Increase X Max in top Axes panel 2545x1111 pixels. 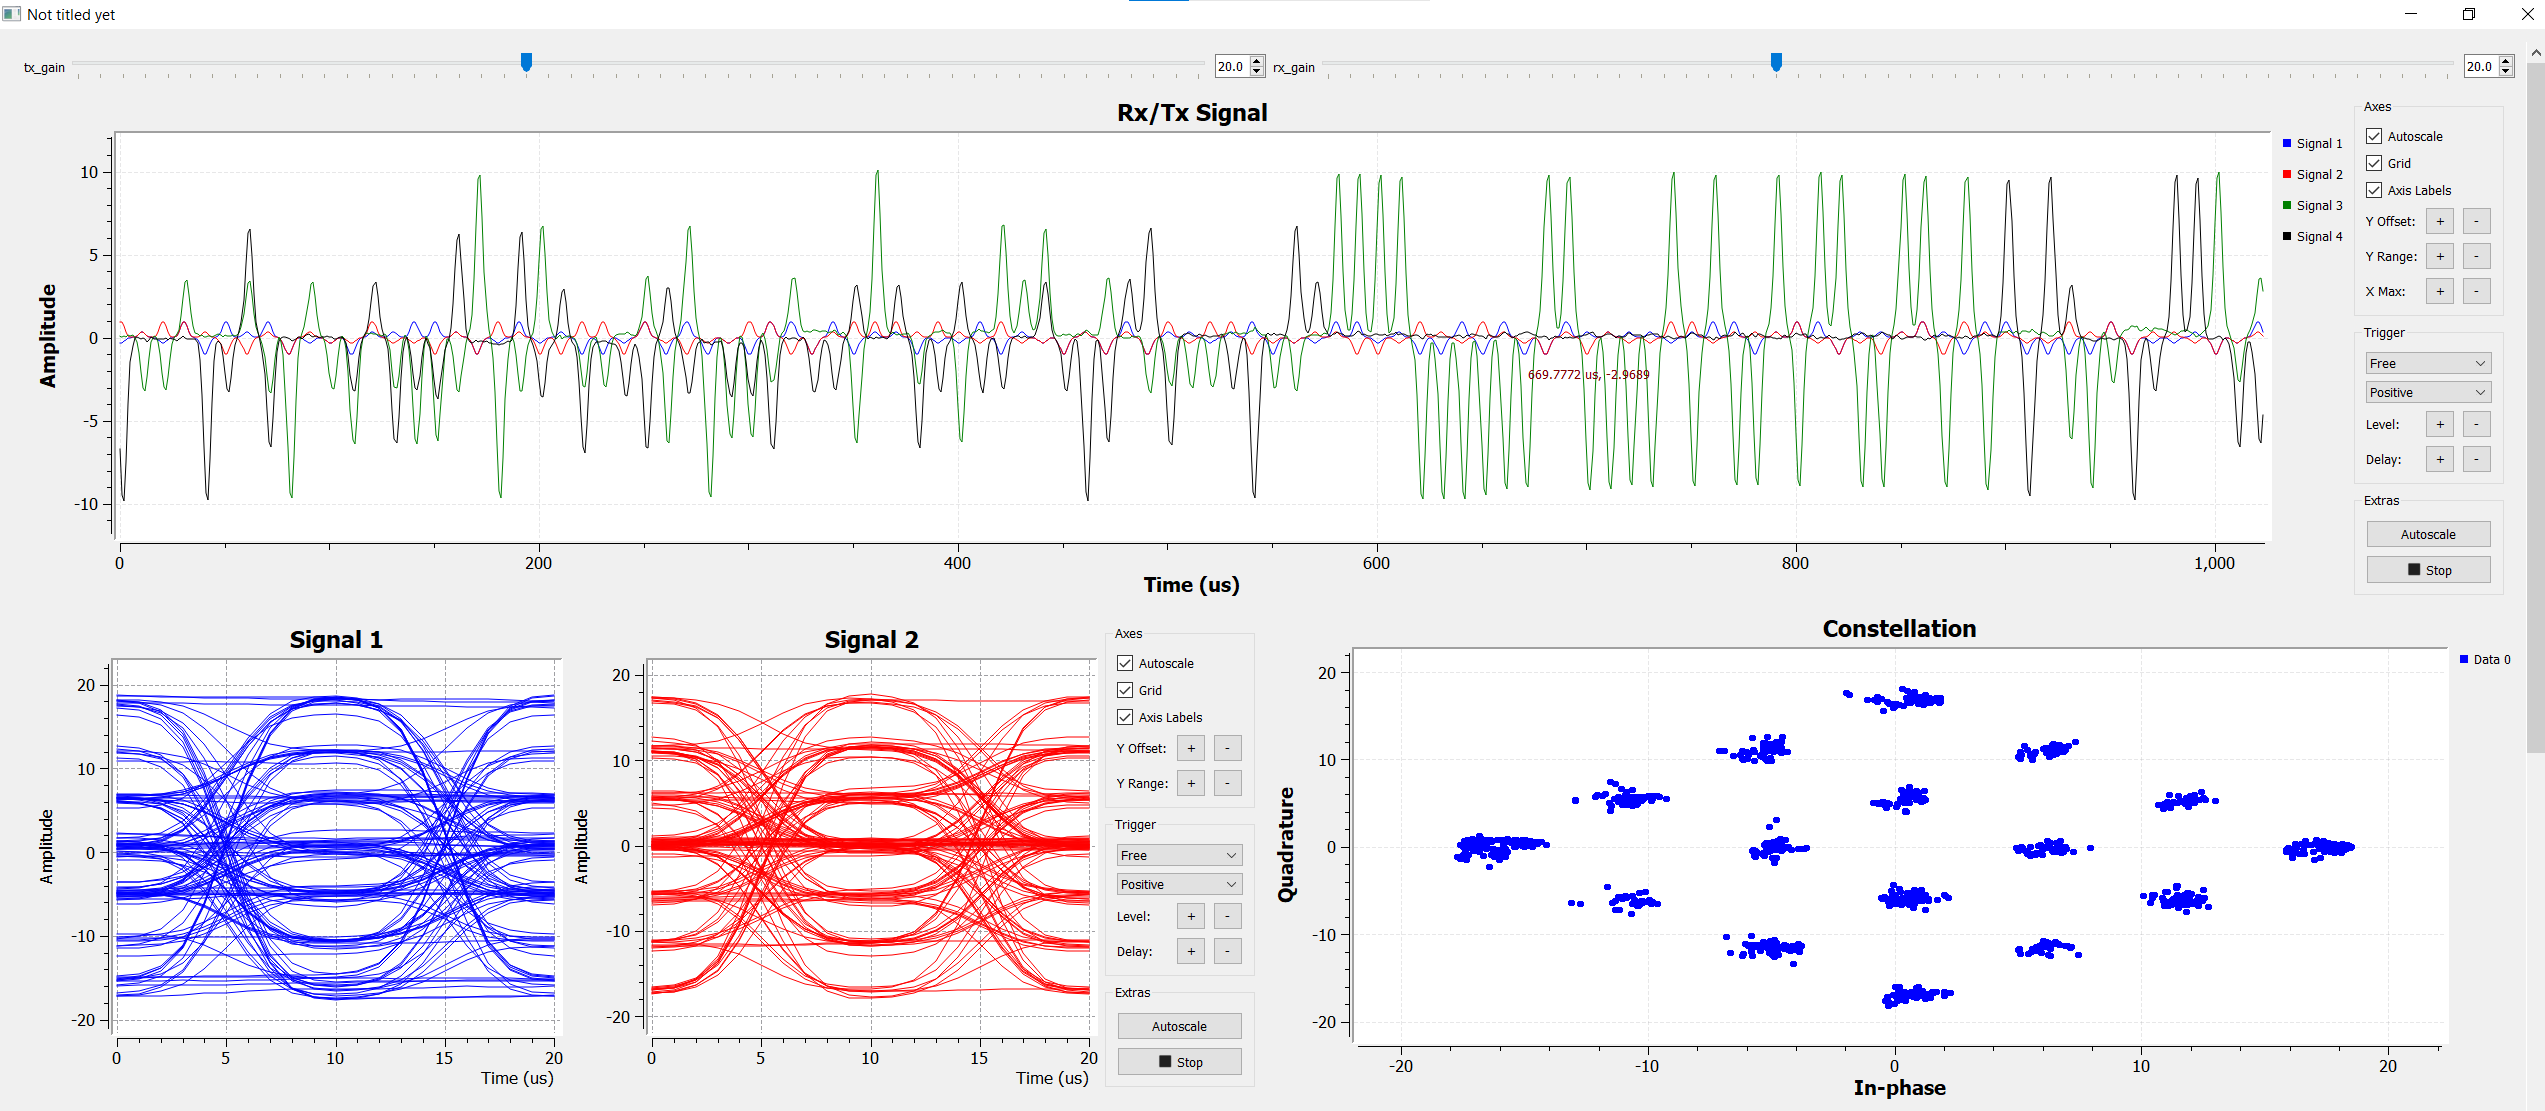[x=2440, y=291]
